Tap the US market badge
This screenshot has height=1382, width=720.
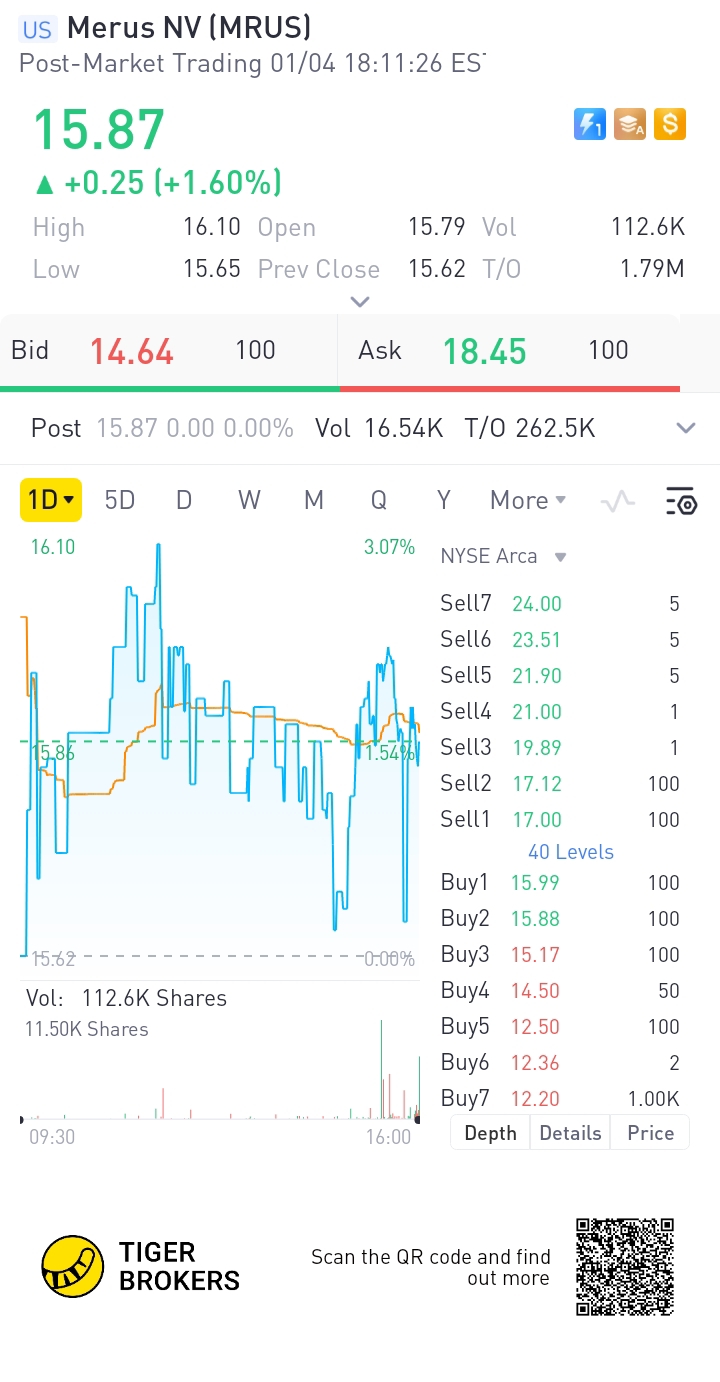(x=37, y=29)
